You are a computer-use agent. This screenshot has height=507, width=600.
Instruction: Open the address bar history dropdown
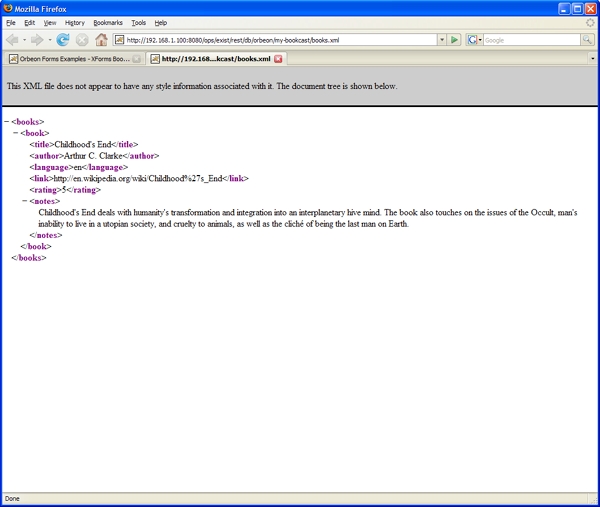[x=441, y=40]
